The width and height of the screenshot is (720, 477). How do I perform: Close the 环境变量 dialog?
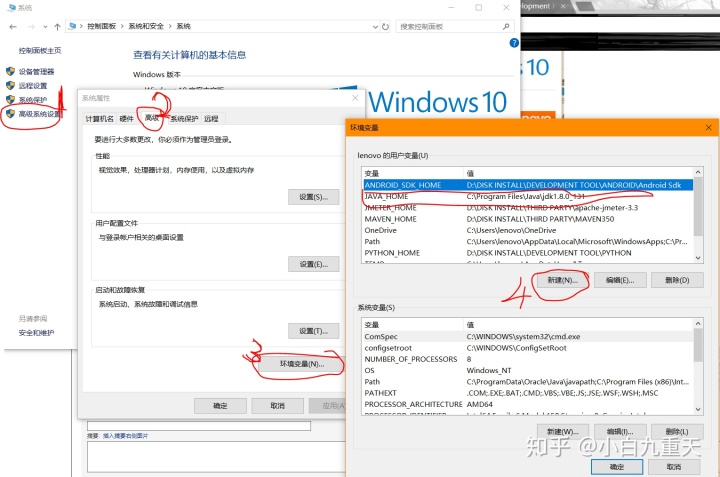point(709,128)
